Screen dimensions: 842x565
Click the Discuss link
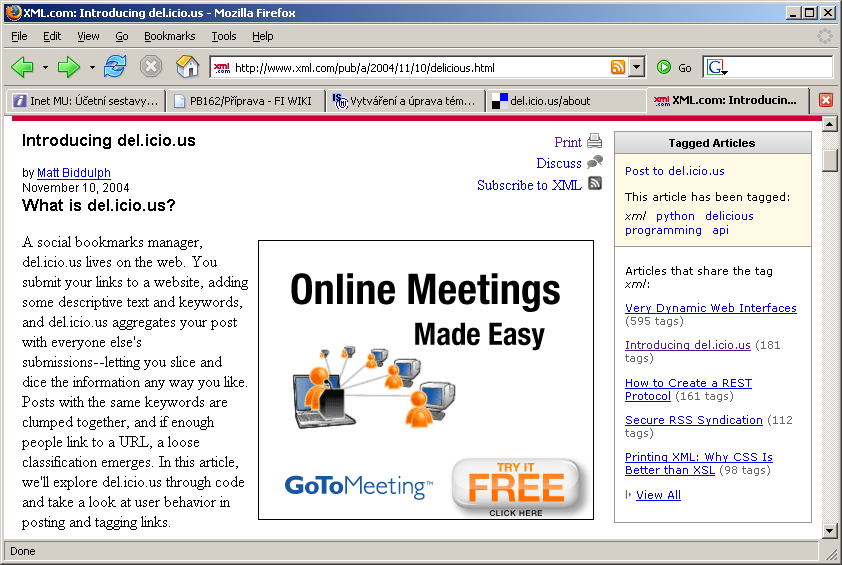point(558,163)
